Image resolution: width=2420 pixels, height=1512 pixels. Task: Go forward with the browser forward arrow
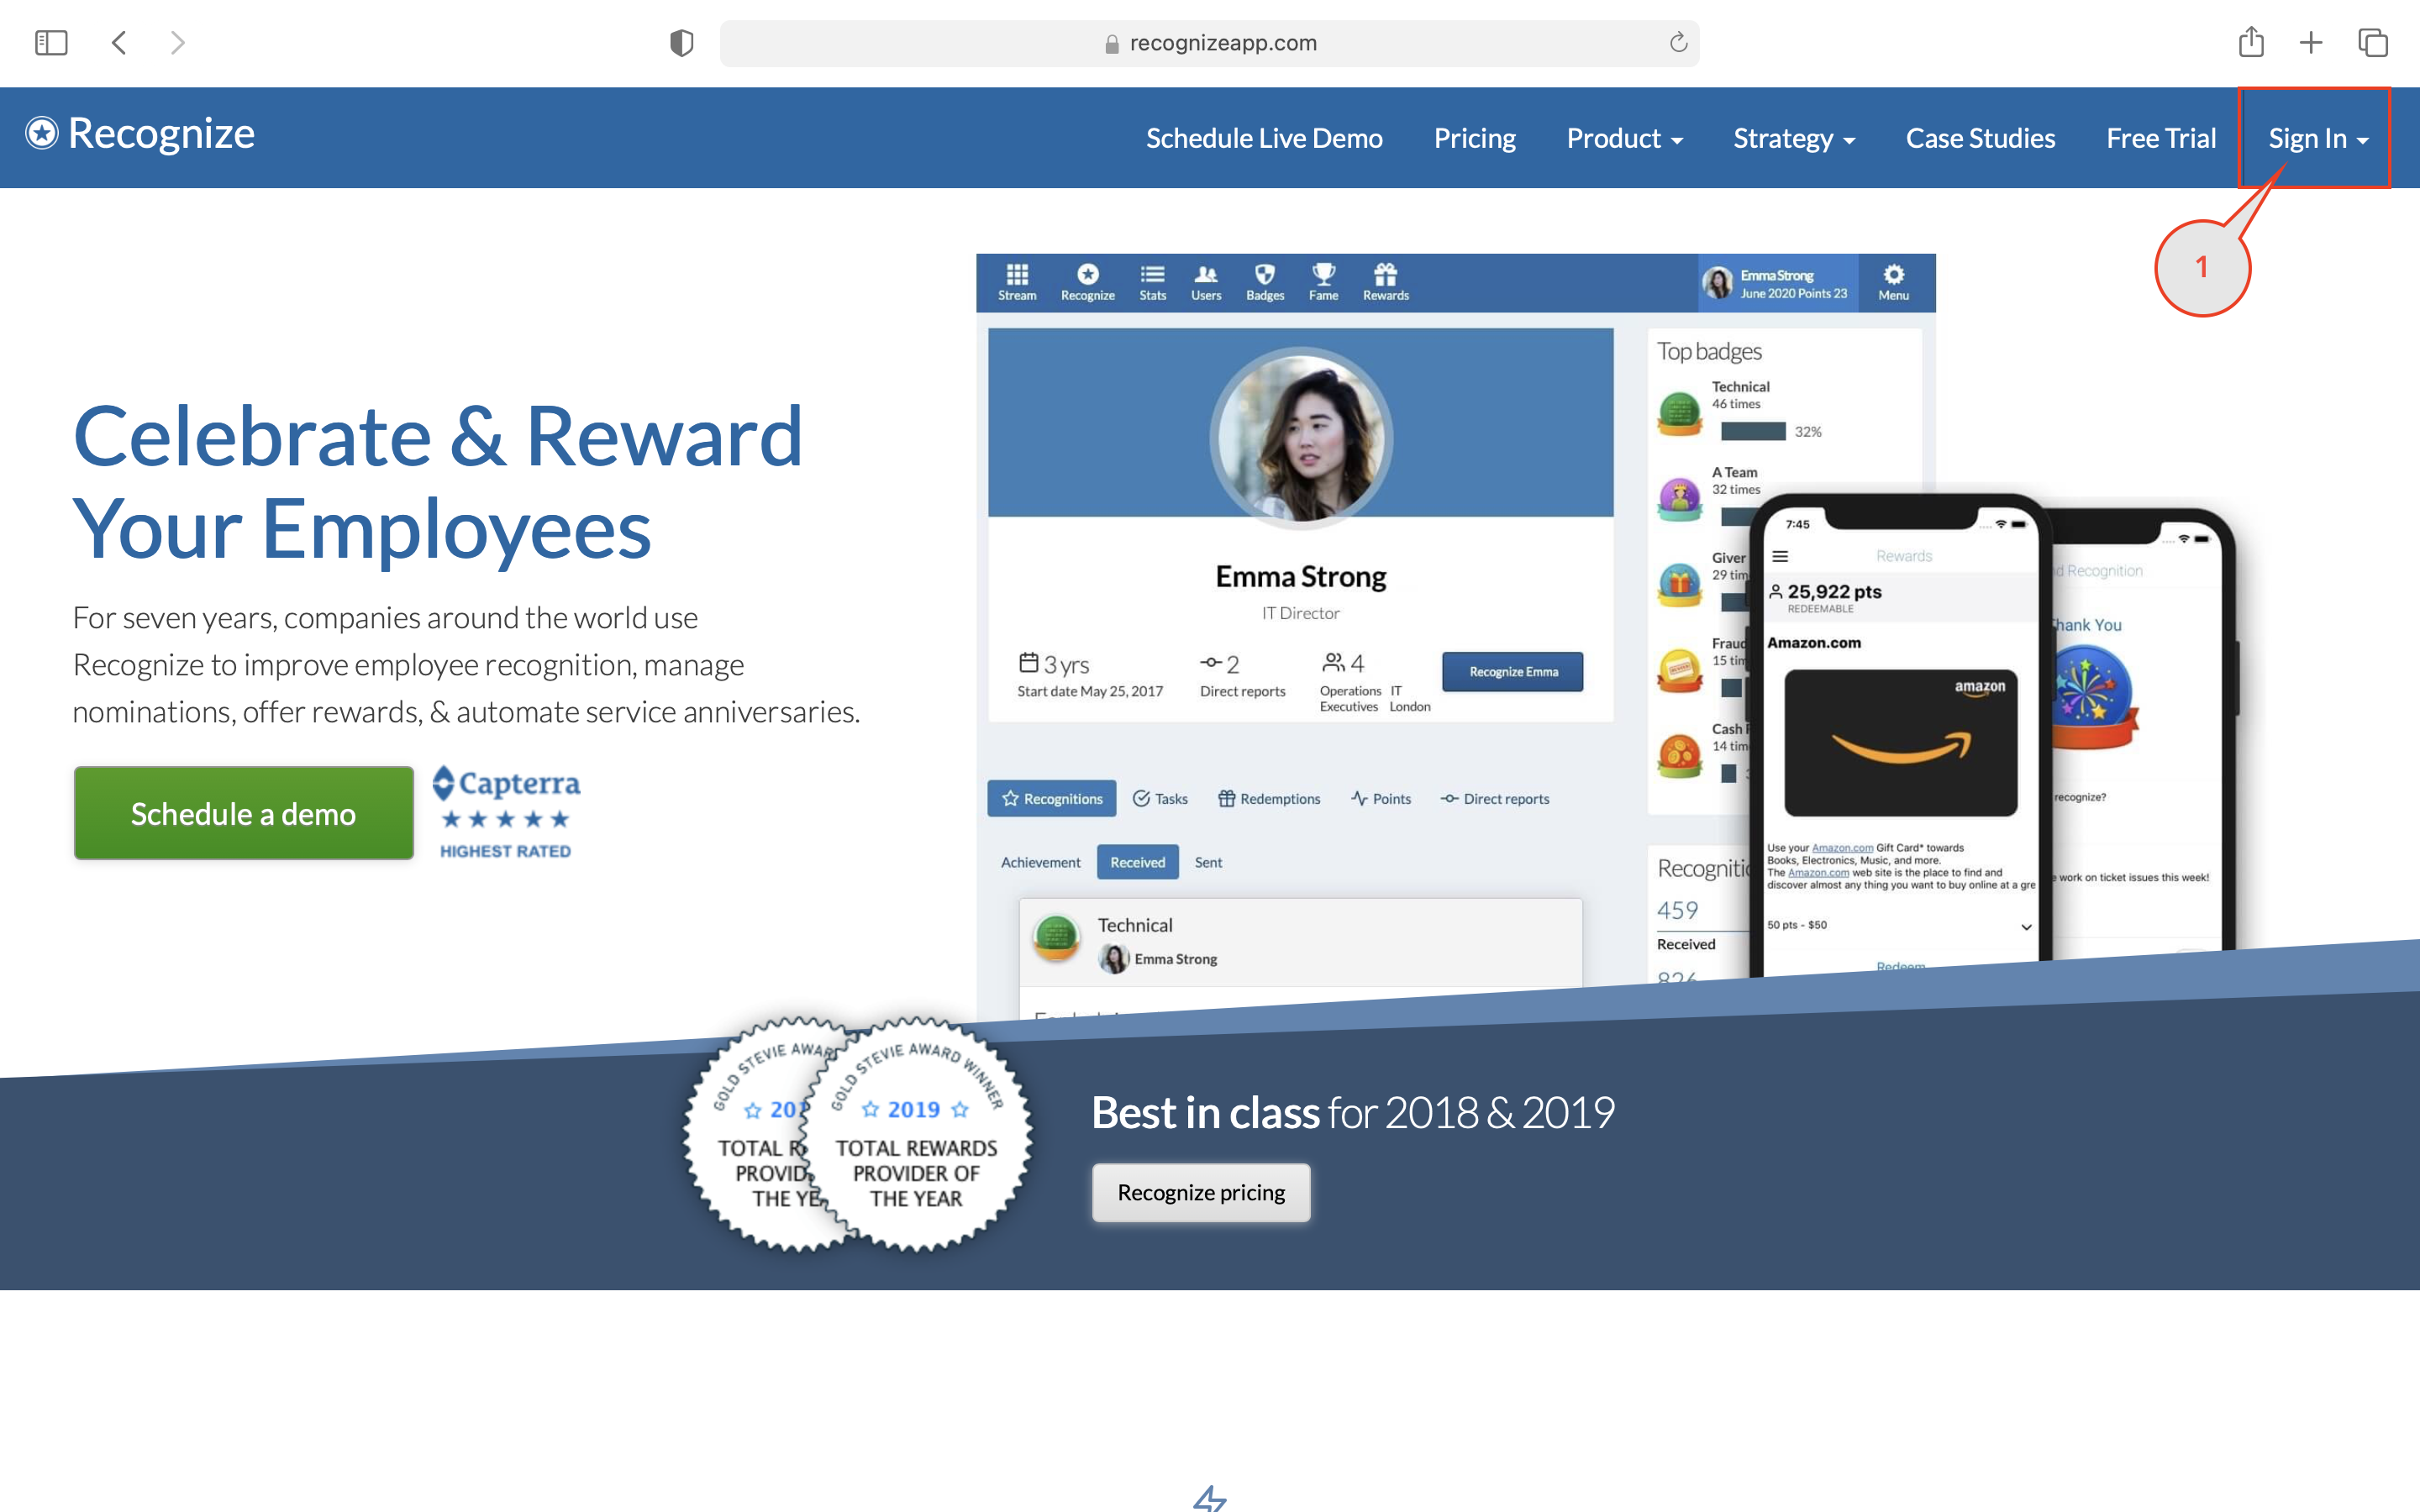click(x=177, y=42)
